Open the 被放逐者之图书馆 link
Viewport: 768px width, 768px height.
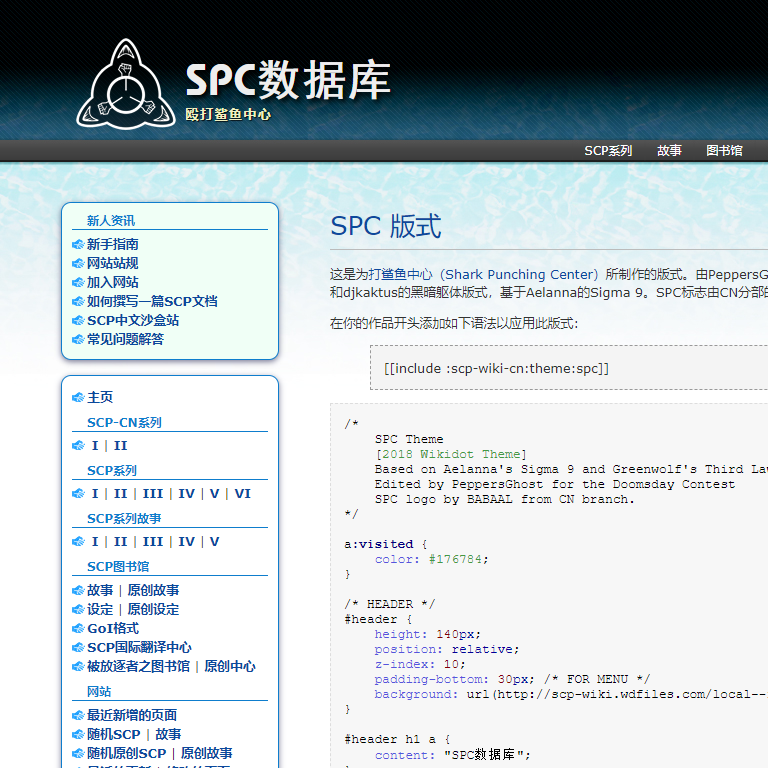tap(139, 667)
